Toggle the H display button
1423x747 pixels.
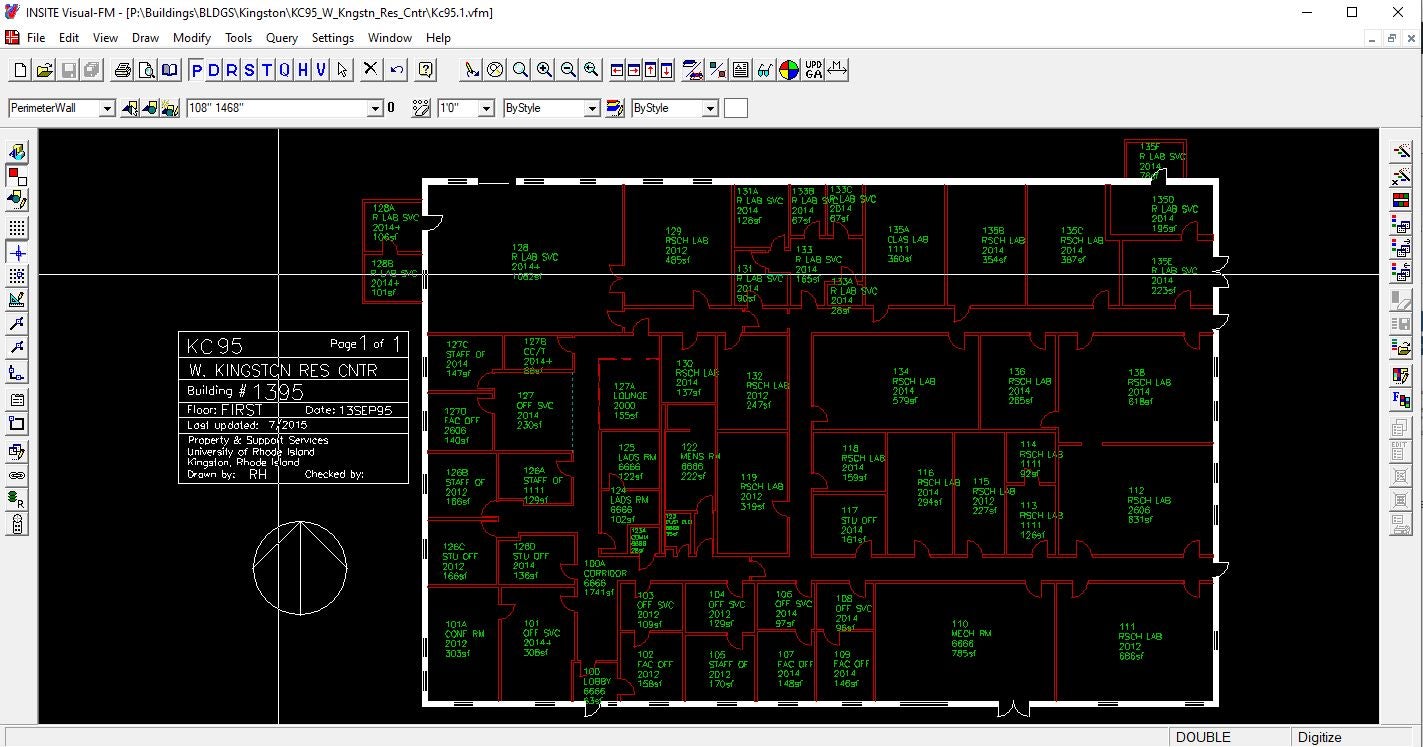pyautogui.click(x=303, y=70)
